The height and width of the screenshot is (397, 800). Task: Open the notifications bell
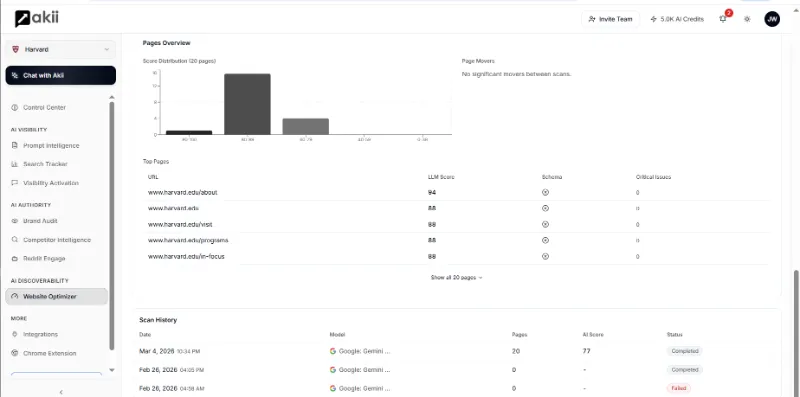[722, 19]
